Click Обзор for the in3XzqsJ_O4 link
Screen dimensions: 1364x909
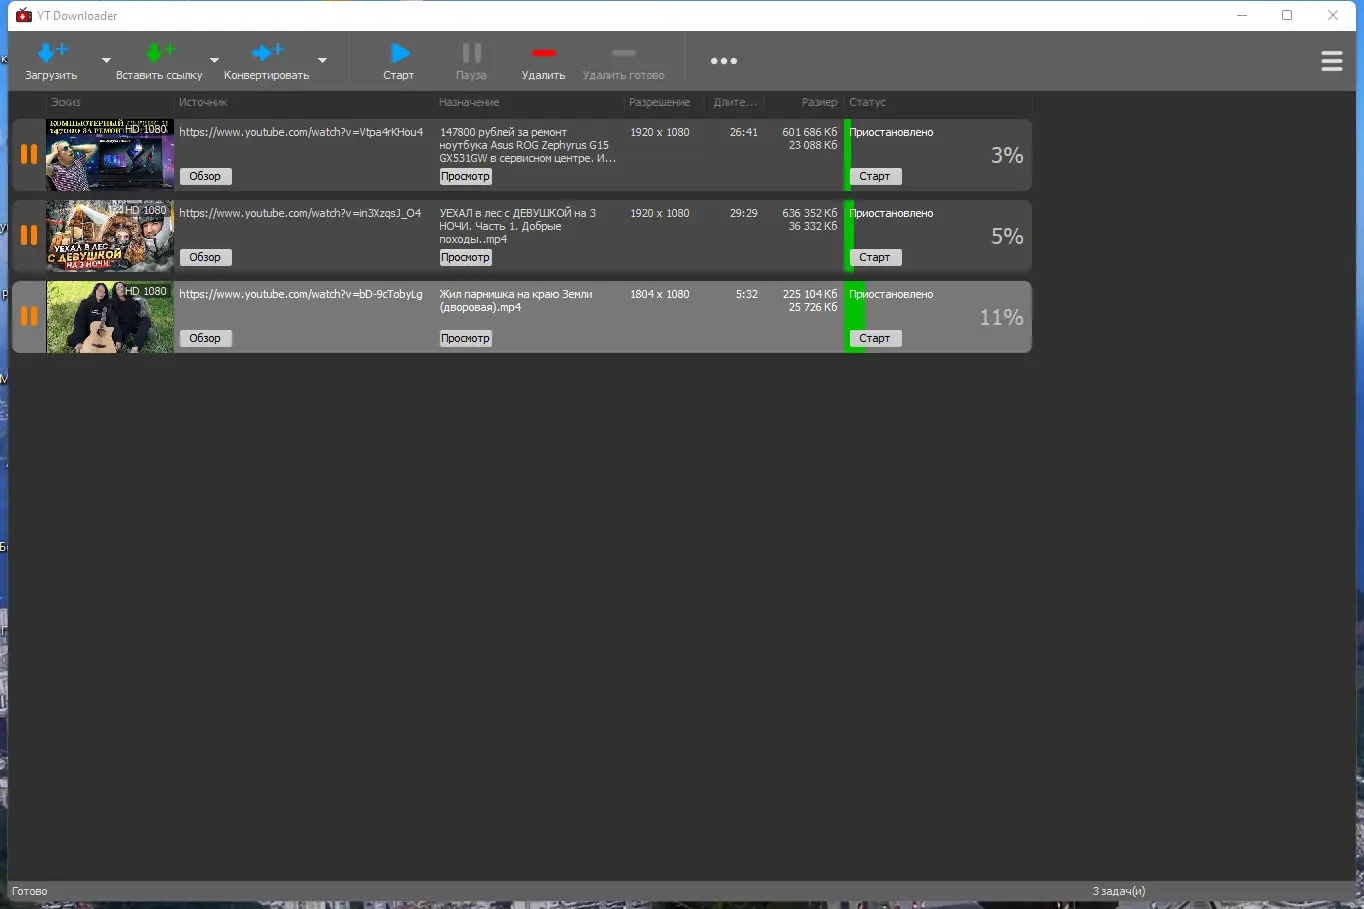205,257
